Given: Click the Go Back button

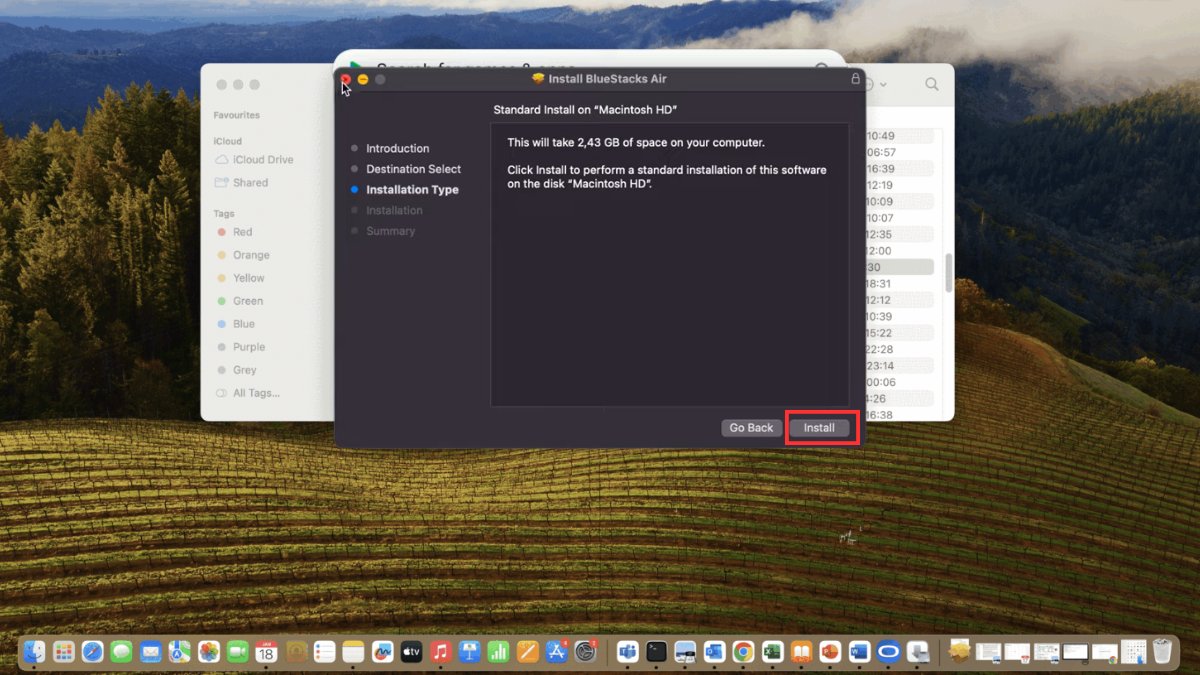Looking at the screenshot, I should point(751,428).
